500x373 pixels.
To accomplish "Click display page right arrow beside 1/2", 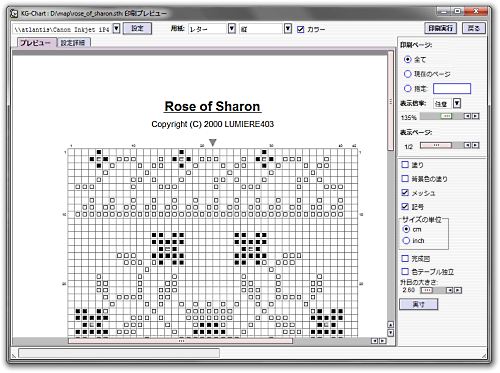I will (x=476, y=145).
